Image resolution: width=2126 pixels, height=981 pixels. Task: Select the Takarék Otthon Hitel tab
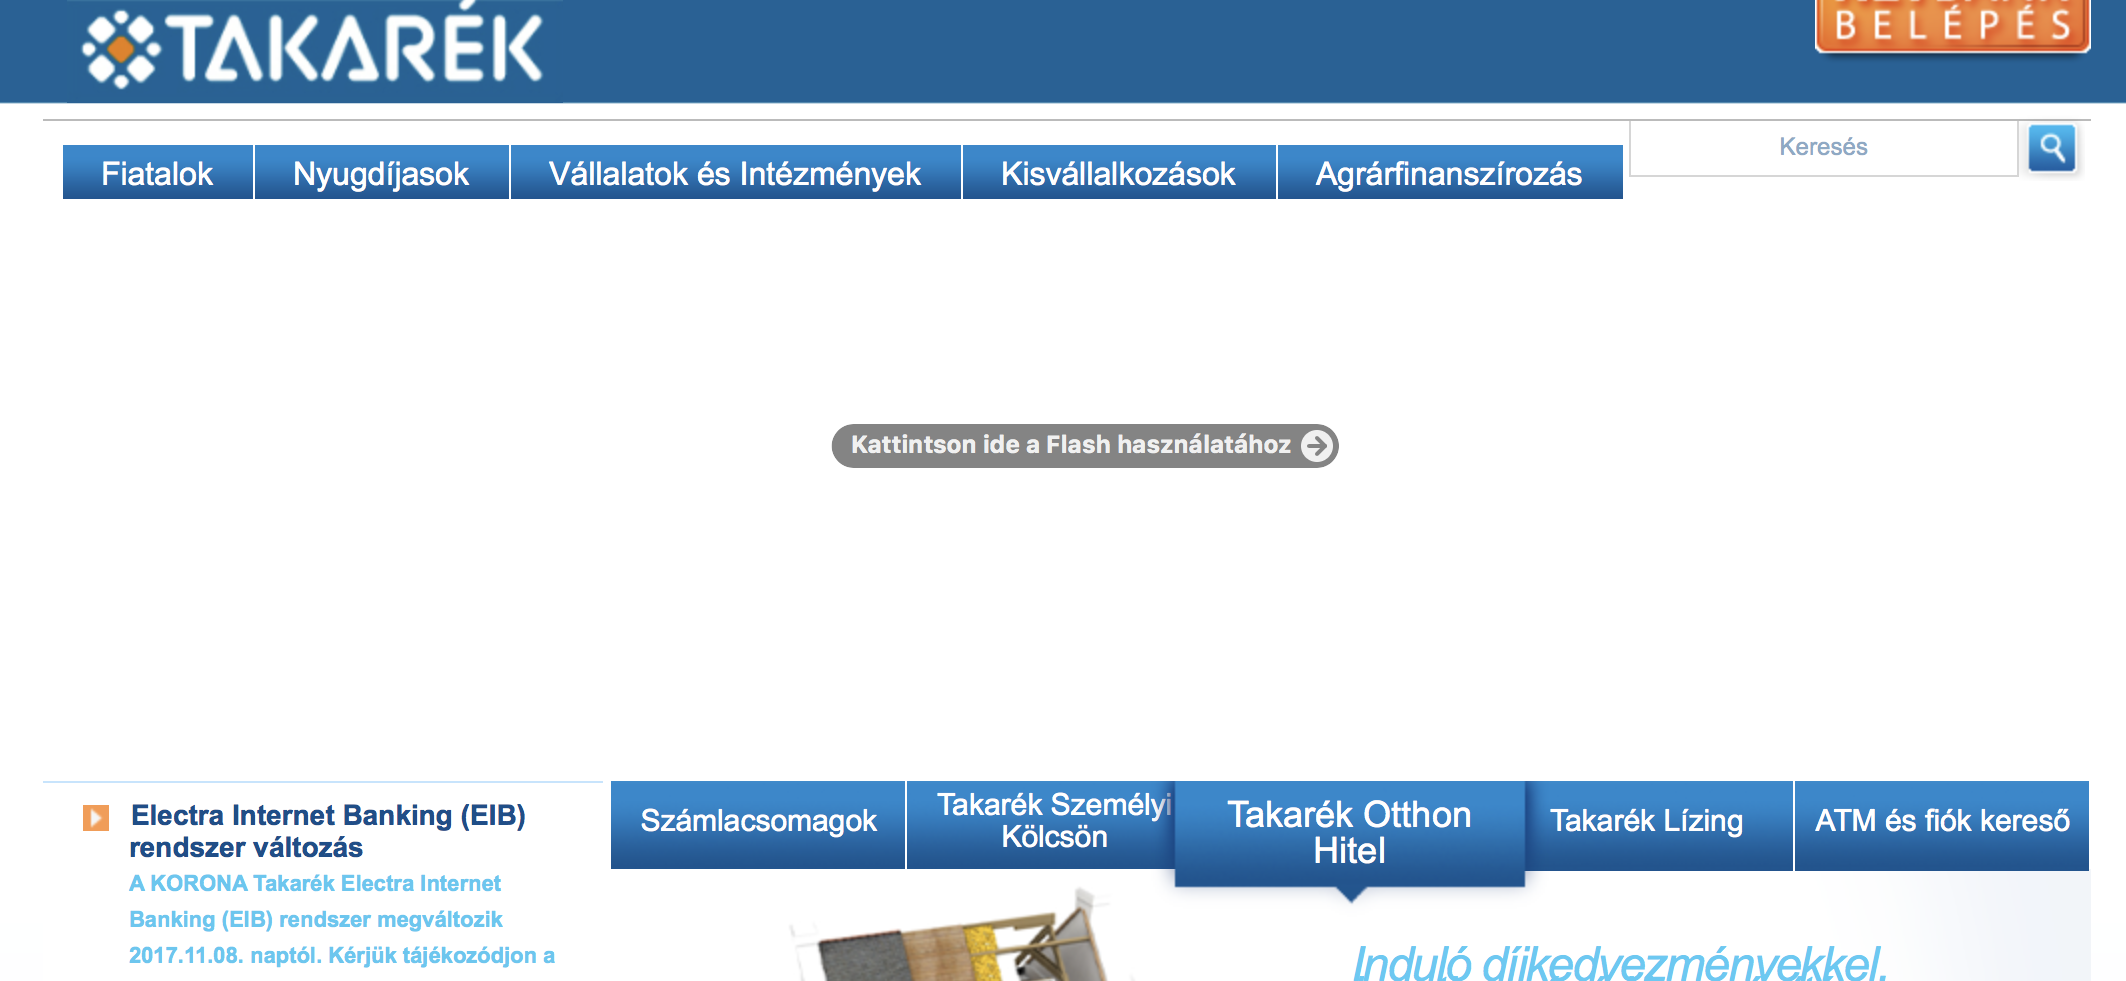tap(1349, 833)
